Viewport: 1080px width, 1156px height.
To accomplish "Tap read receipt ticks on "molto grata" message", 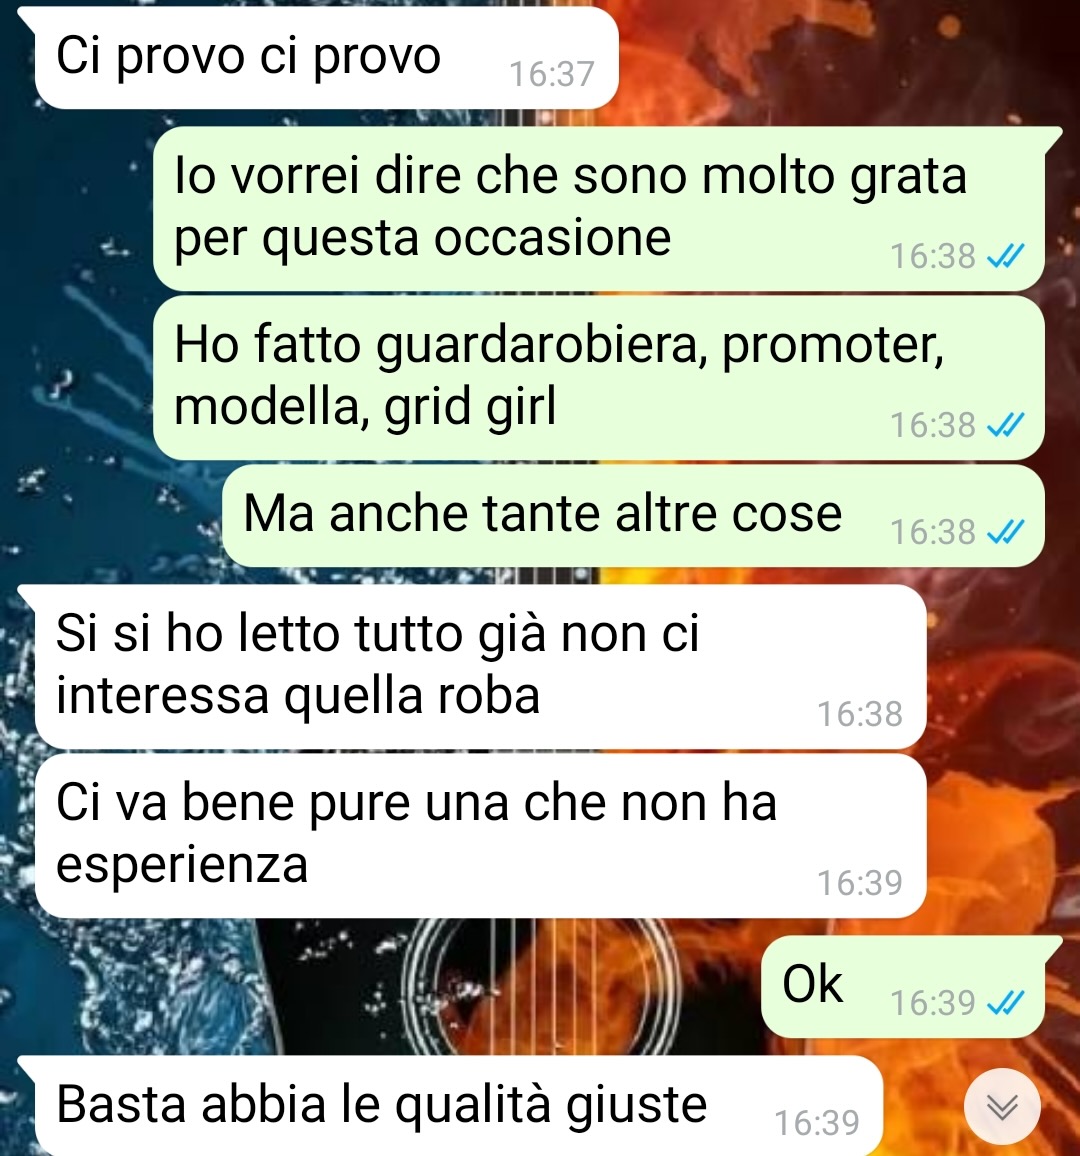I will [1006, 257].
